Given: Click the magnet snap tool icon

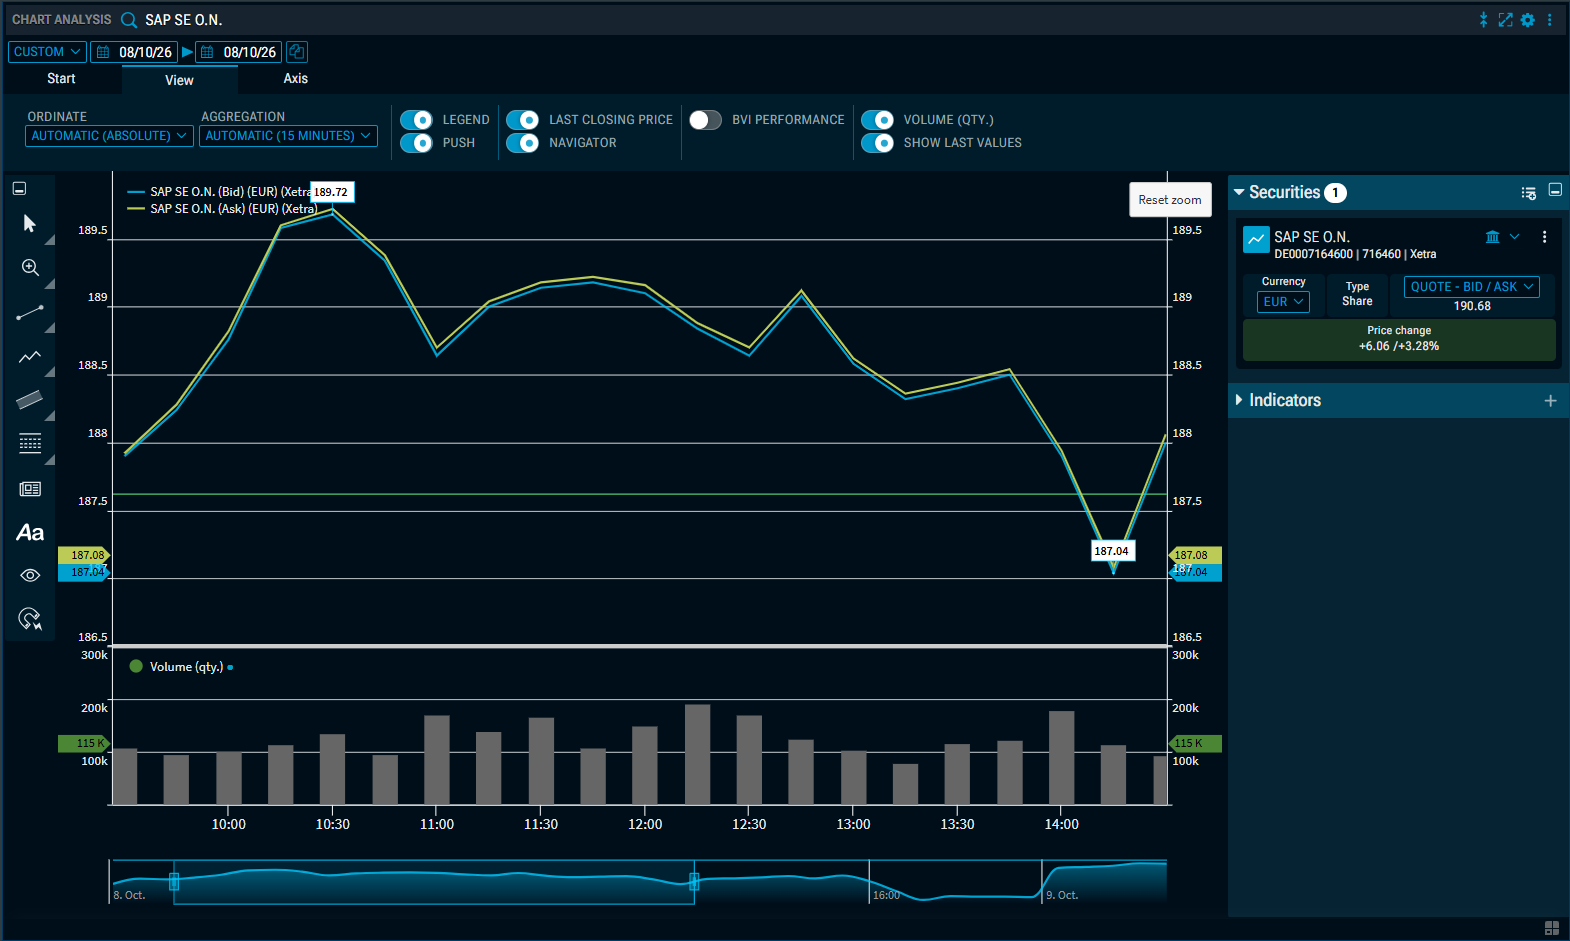Looking at the screenshot, I should tap(30, 619).
